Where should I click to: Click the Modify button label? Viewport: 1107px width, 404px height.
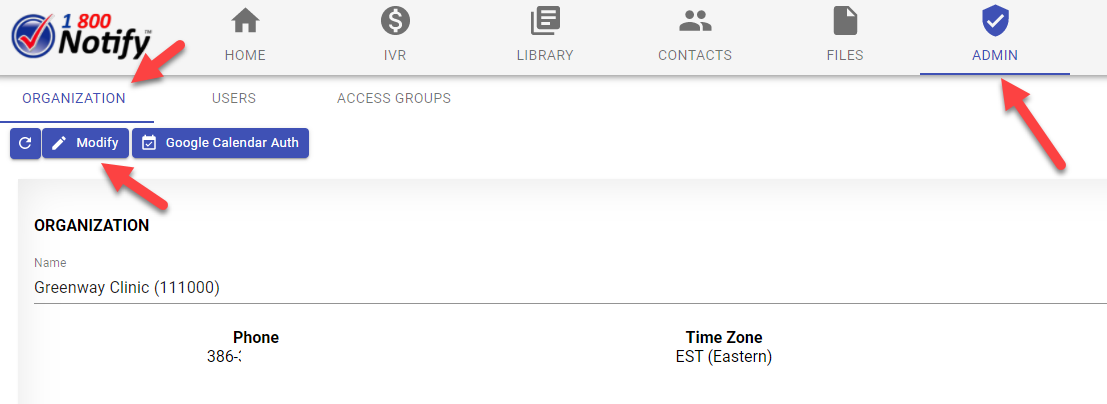[97, 143]
